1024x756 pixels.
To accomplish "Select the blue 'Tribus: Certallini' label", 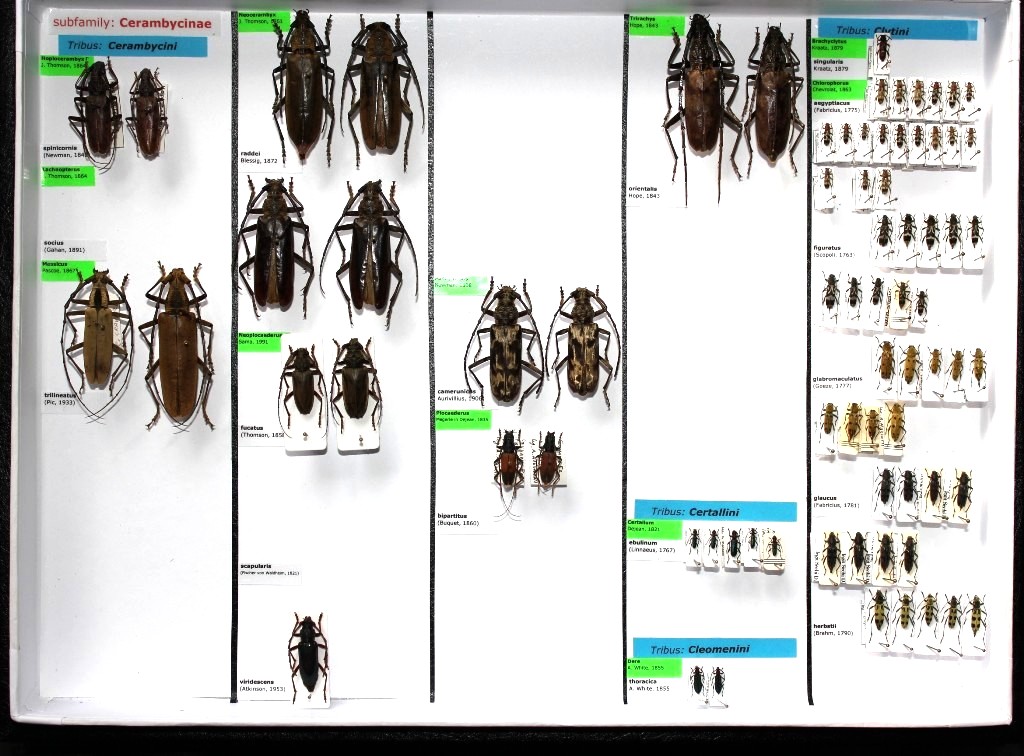I will point(715,511).
